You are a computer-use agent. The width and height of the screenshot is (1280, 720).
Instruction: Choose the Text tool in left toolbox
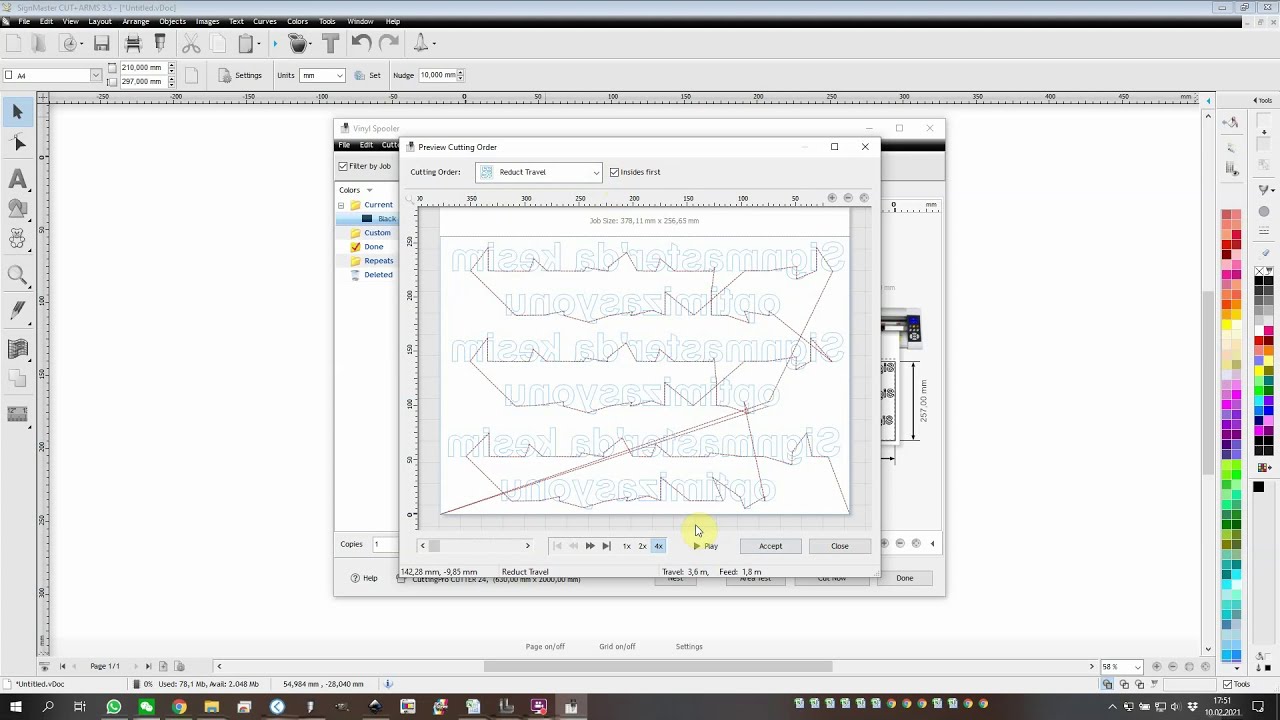[x=17, y=179]
